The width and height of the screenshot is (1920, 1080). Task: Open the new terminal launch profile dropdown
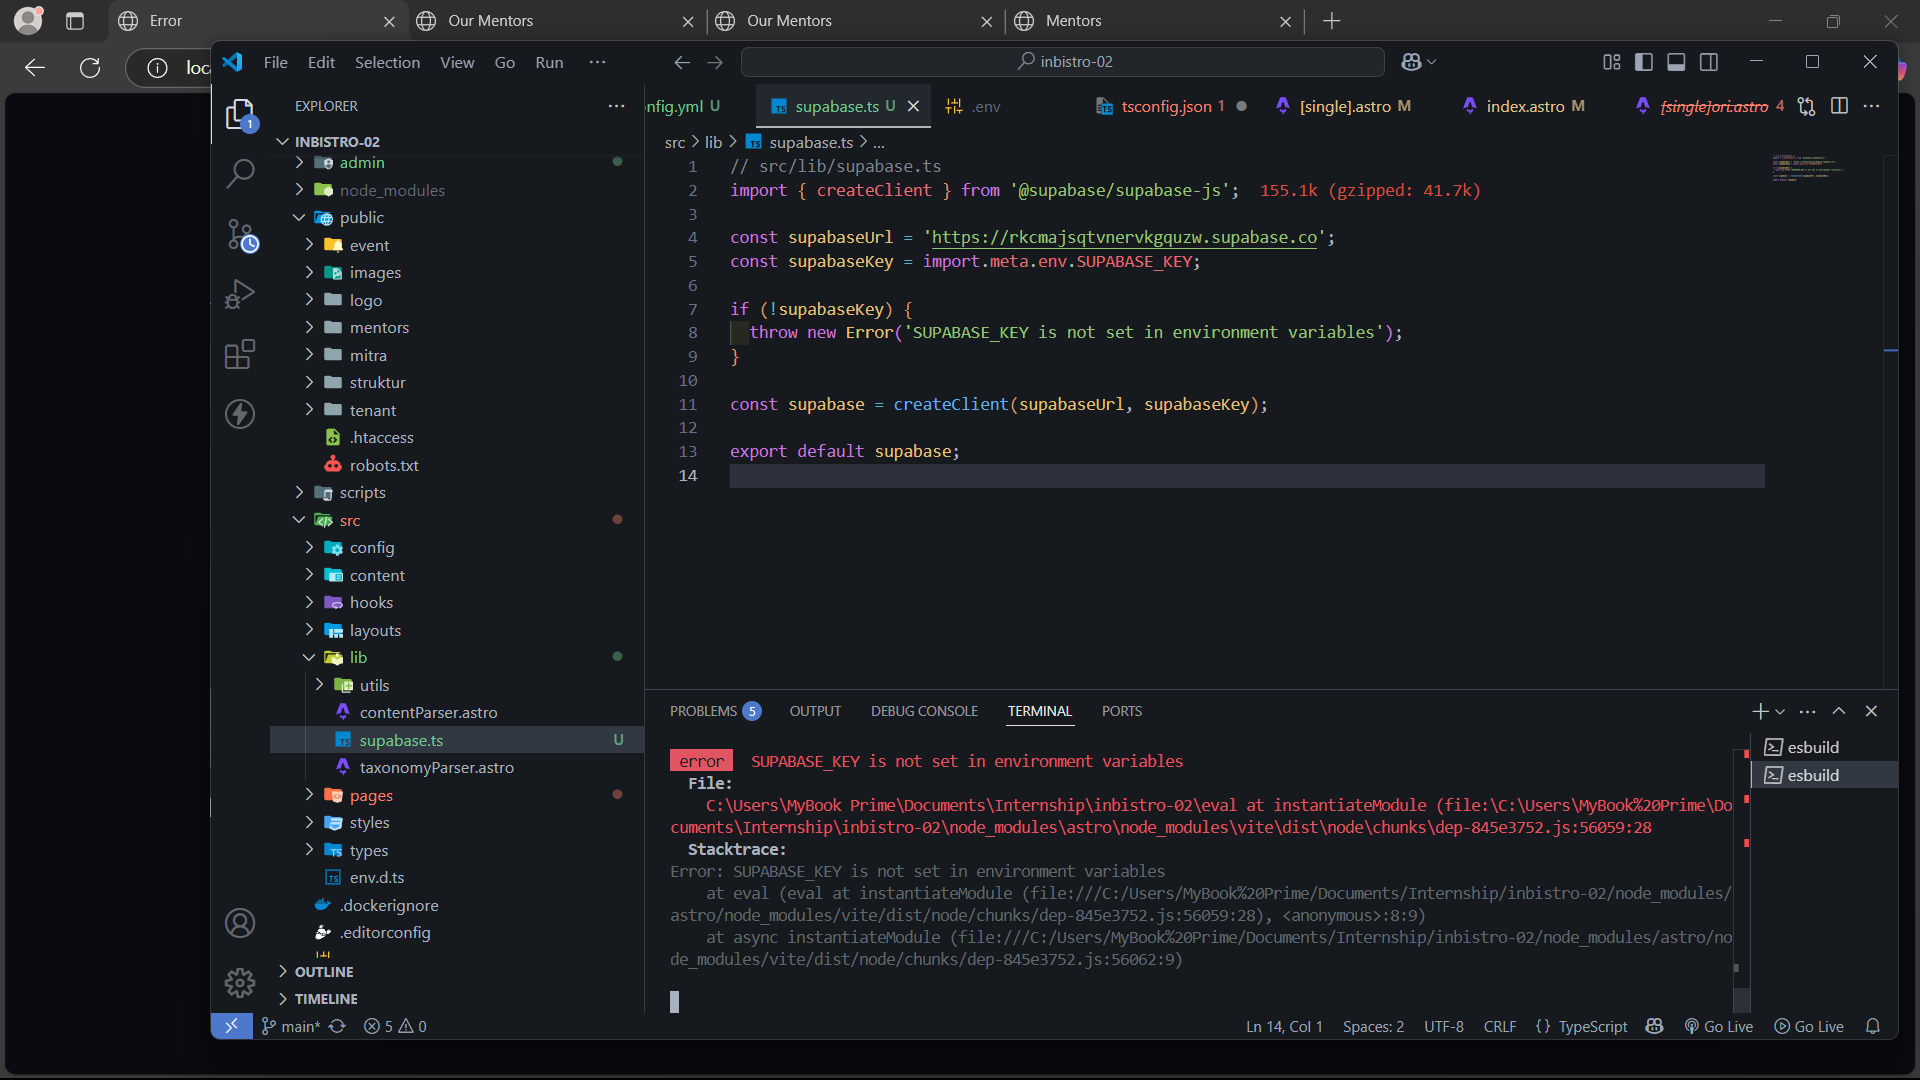[1780, 712]
